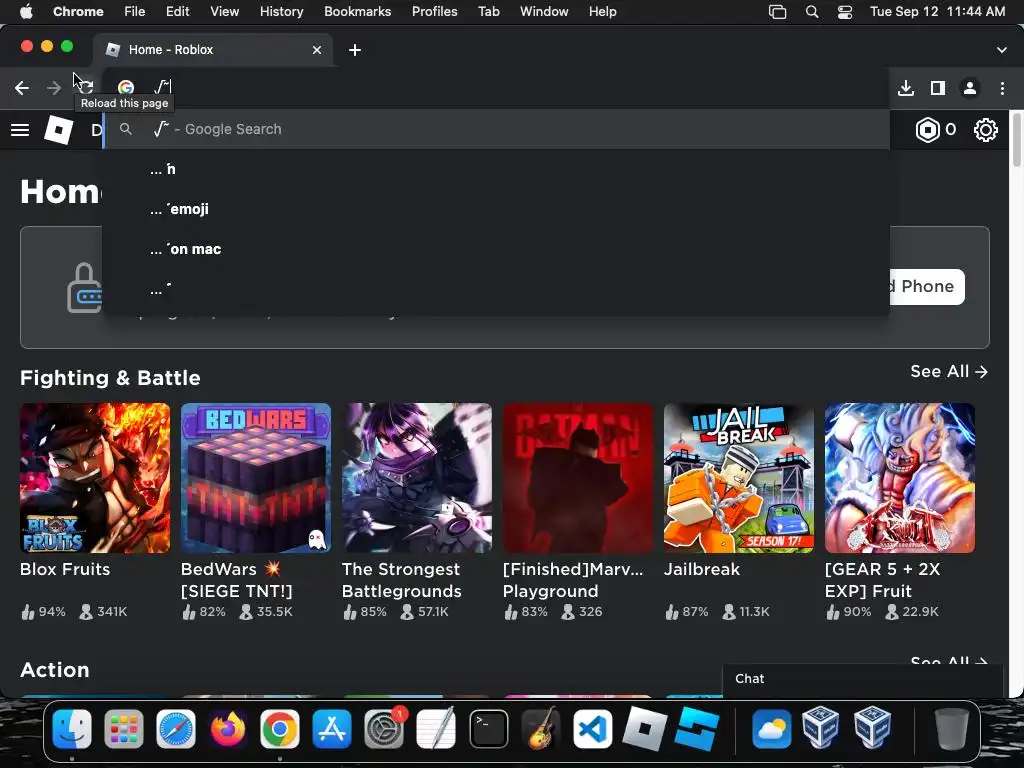
Task: Open TextEdit from the Dock
Action: click(x=436, y=728)
